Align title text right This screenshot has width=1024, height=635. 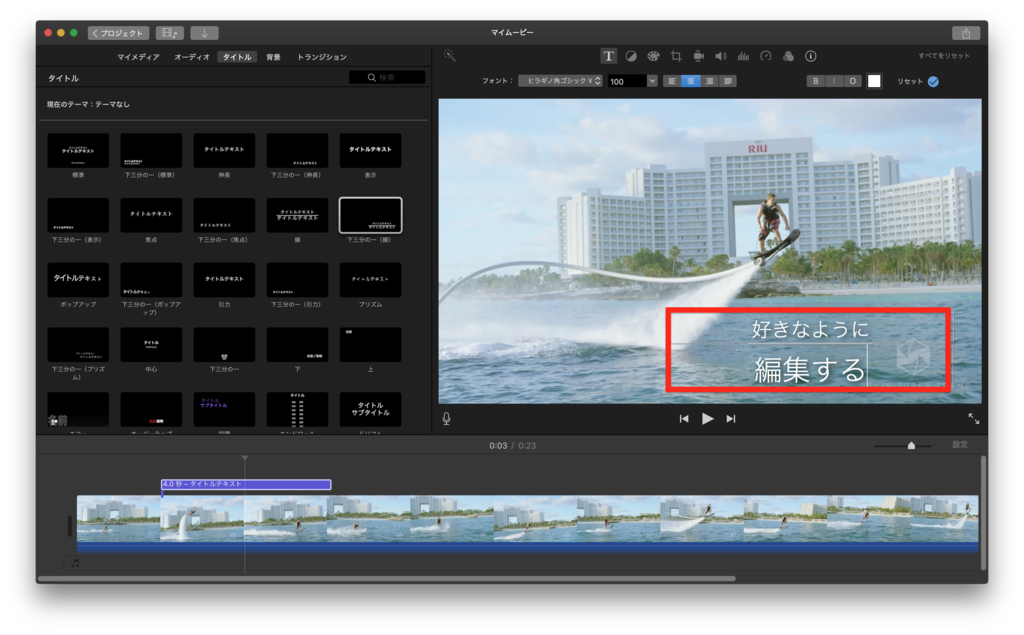point(709,81)
